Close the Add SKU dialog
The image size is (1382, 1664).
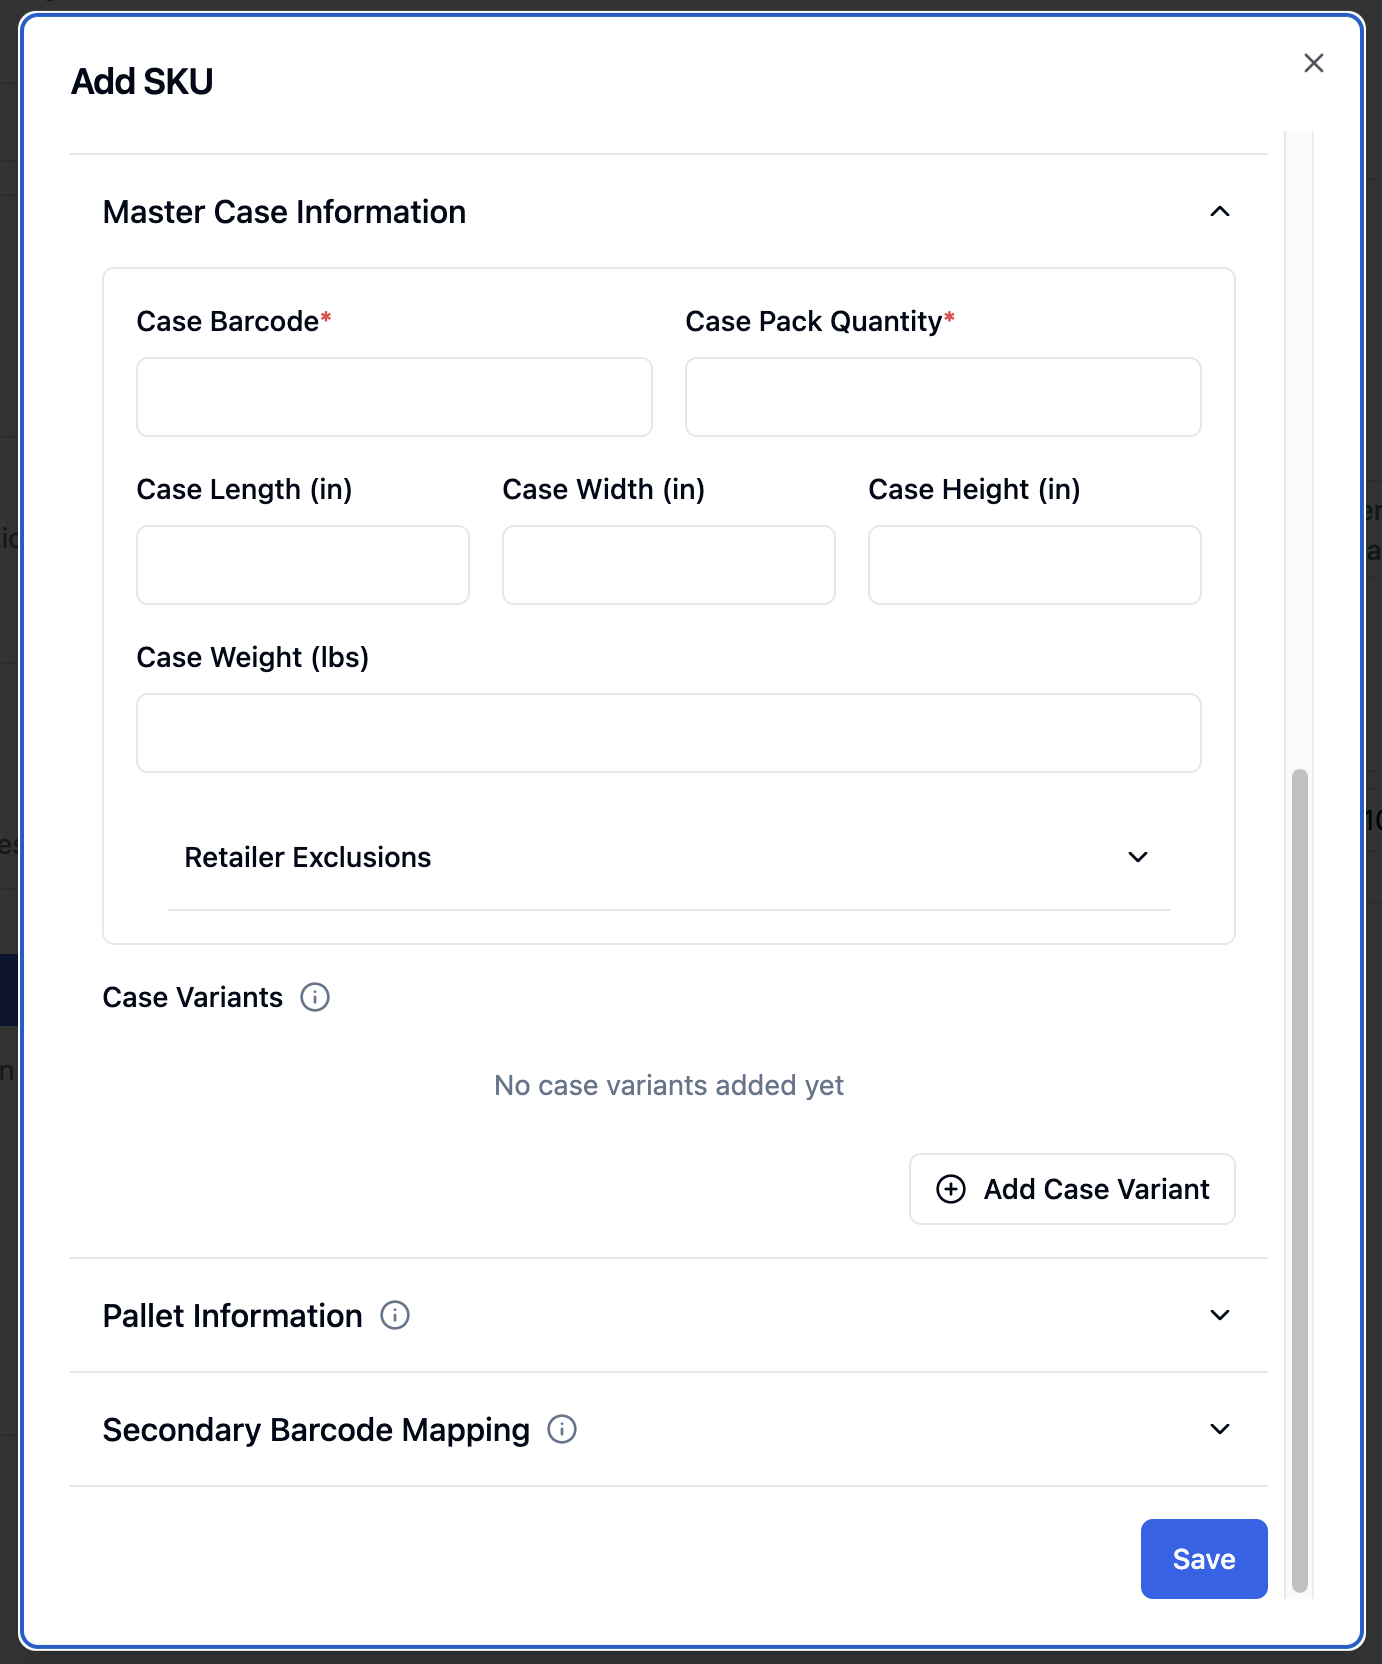(x=1314, y=63)
